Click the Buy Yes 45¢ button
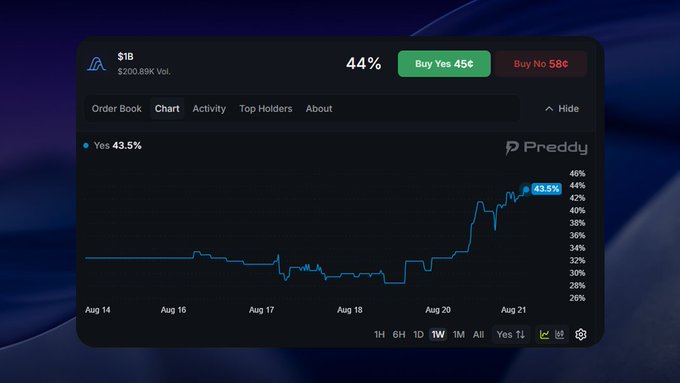Screen dimensions: 680x383 pos(444,64)
